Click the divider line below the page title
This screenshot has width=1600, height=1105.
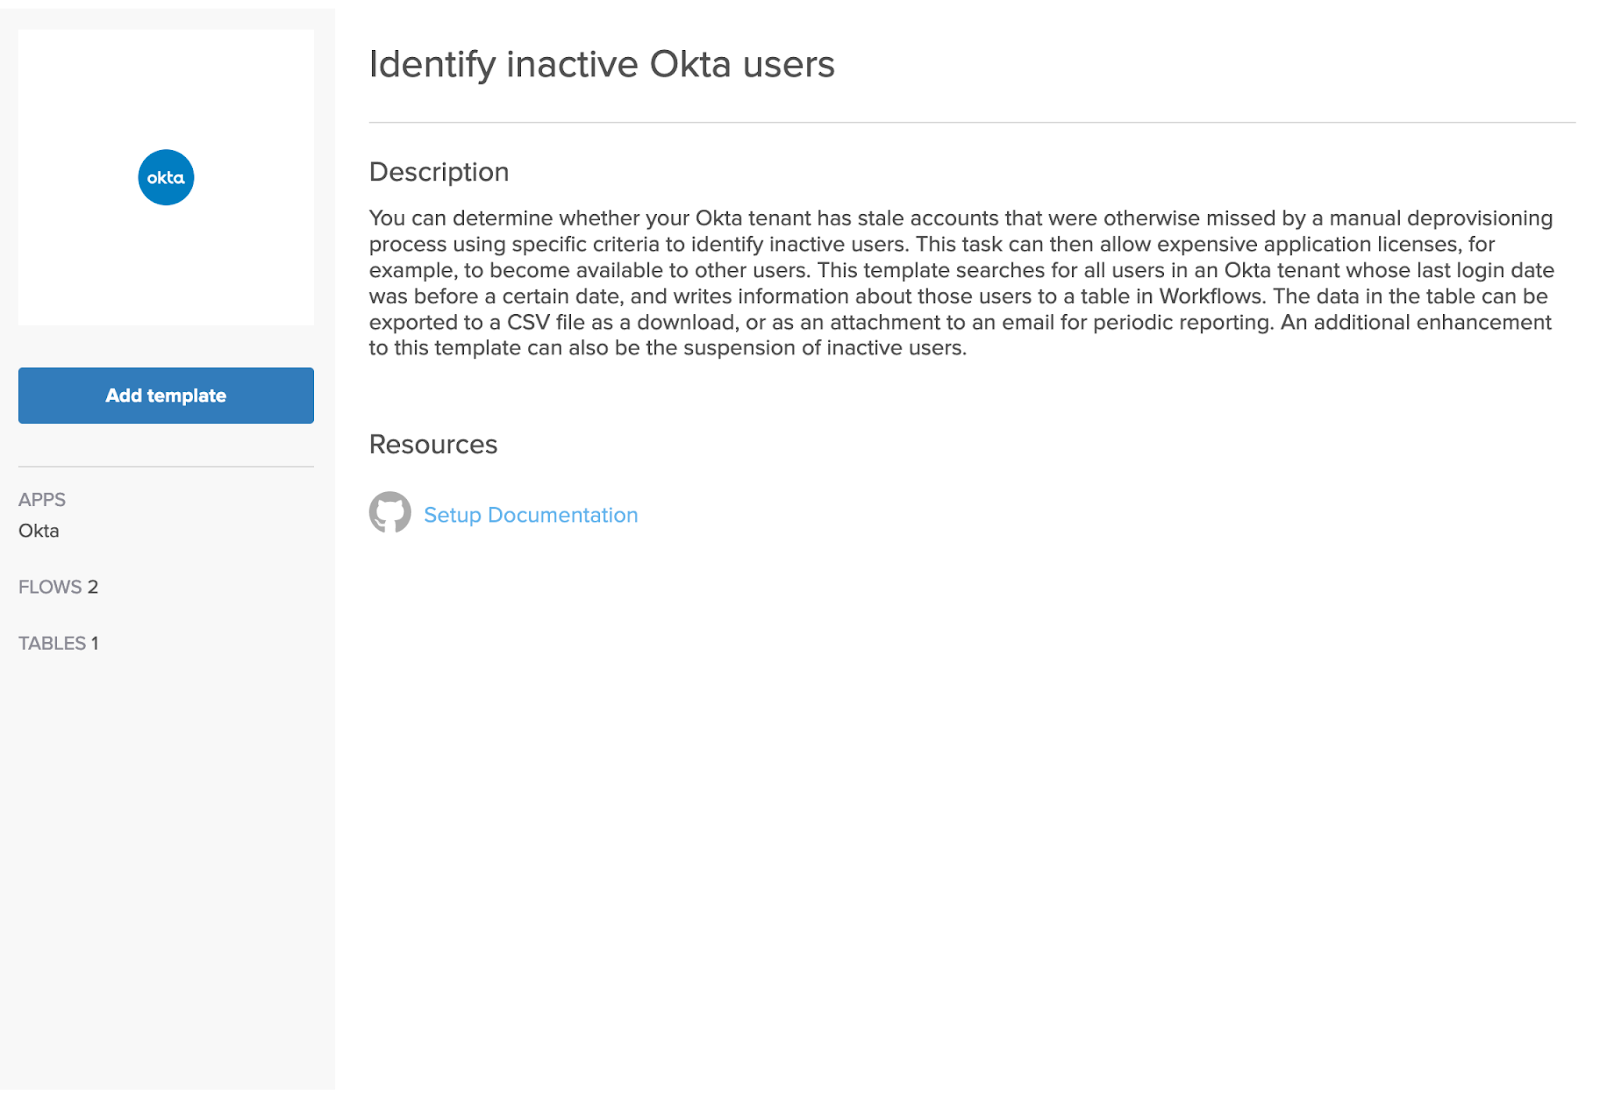coord(971,123)
